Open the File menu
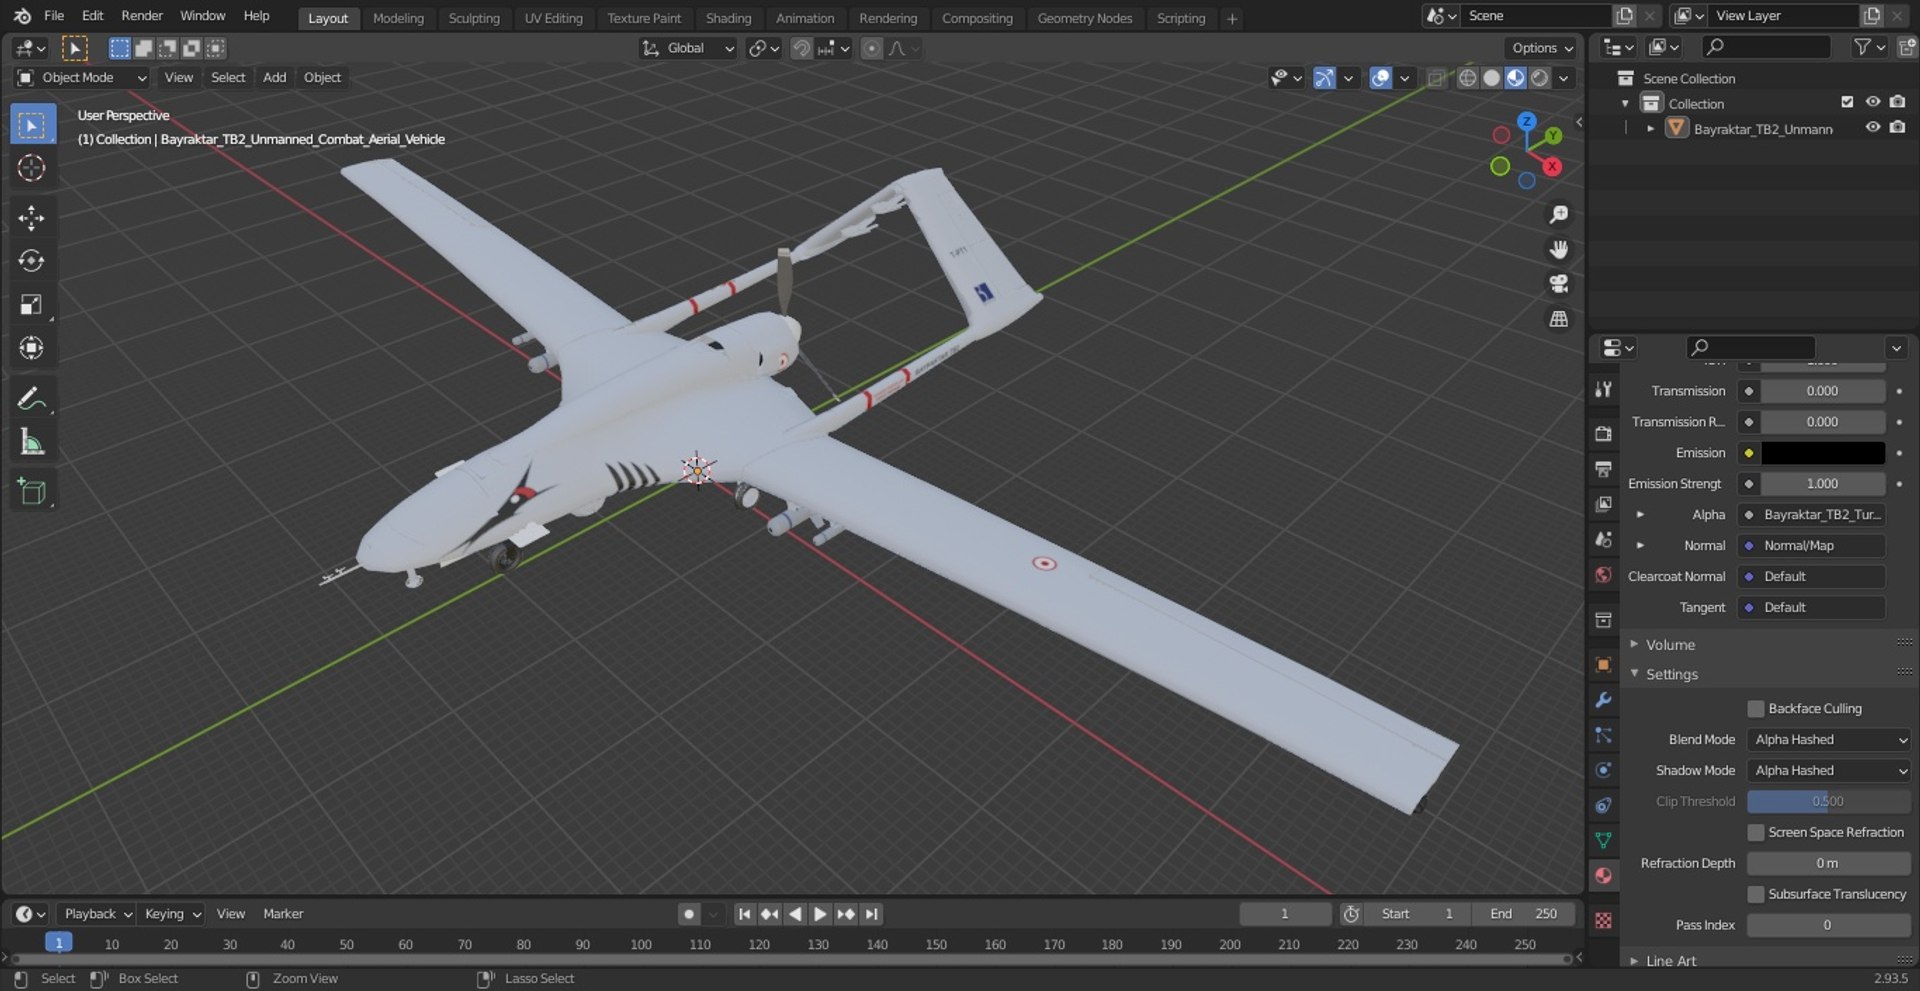 [x=54, y=16]
